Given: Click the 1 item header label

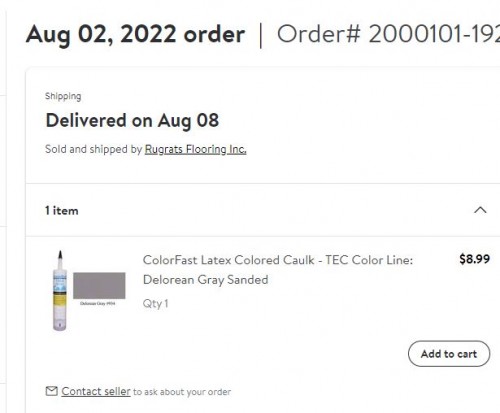Looking at the screenshot, I should 62,211.
